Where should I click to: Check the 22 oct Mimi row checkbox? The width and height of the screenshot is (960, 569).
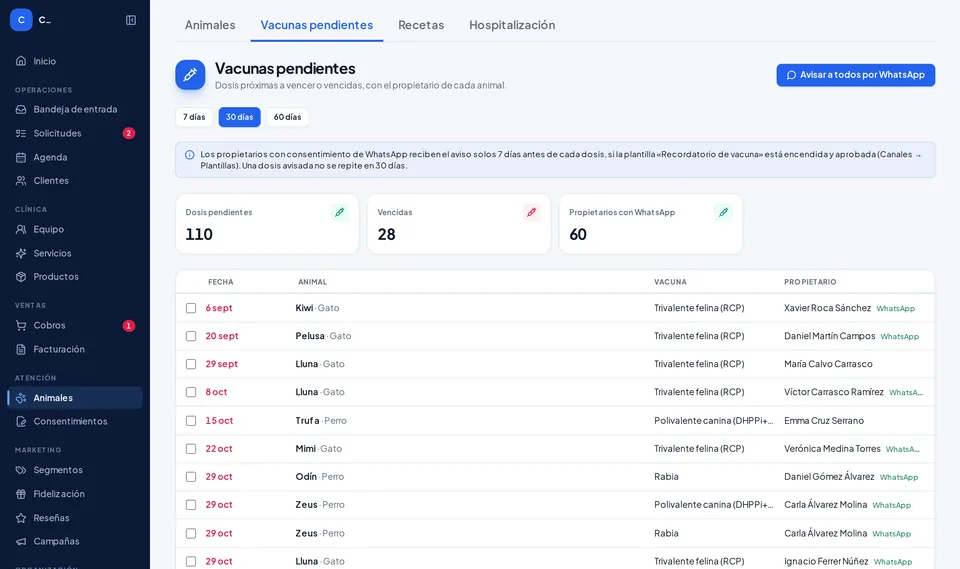[191, 449]
